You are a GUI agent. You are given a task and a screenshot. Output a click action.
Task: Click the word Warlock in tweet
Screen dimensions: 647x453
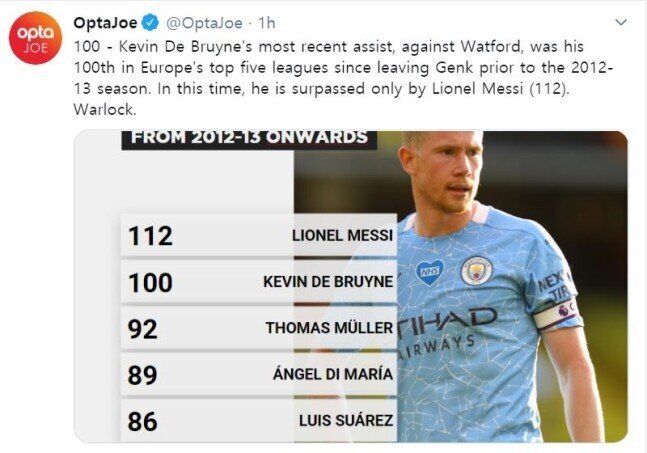click(x=105, y=110)
